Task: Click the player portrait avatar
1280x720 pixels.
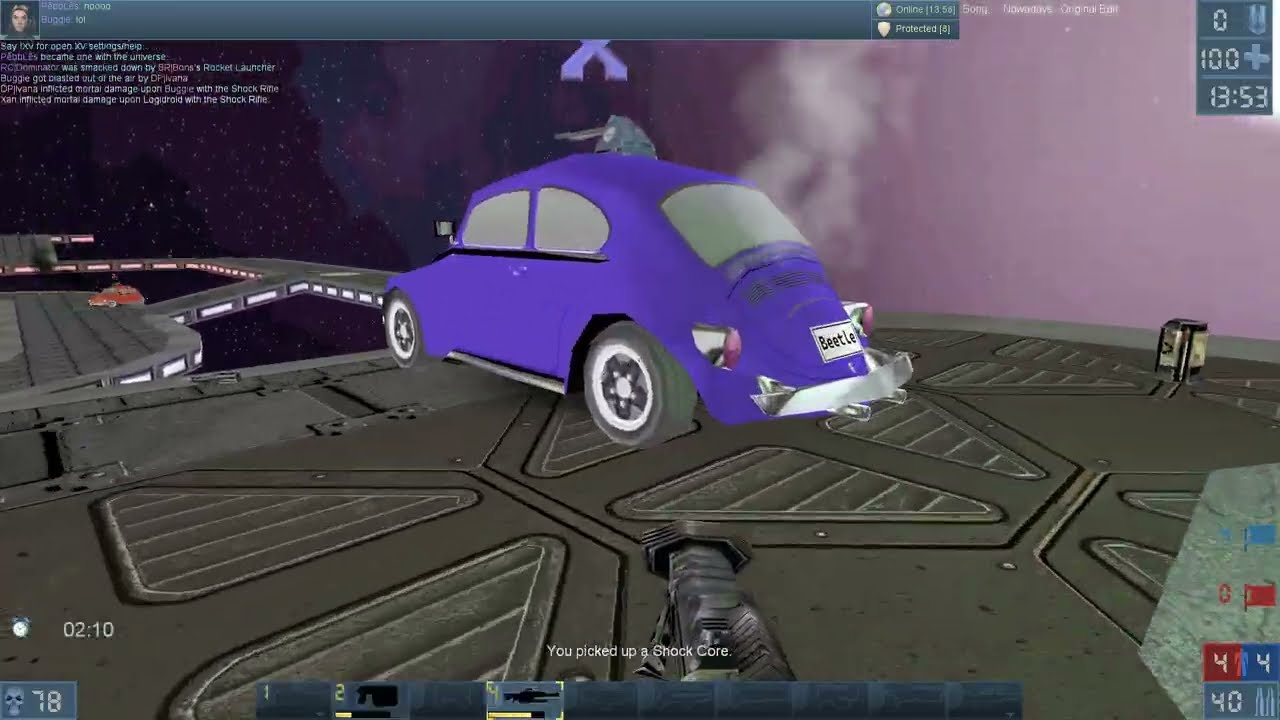Action: tap(19, 19)
